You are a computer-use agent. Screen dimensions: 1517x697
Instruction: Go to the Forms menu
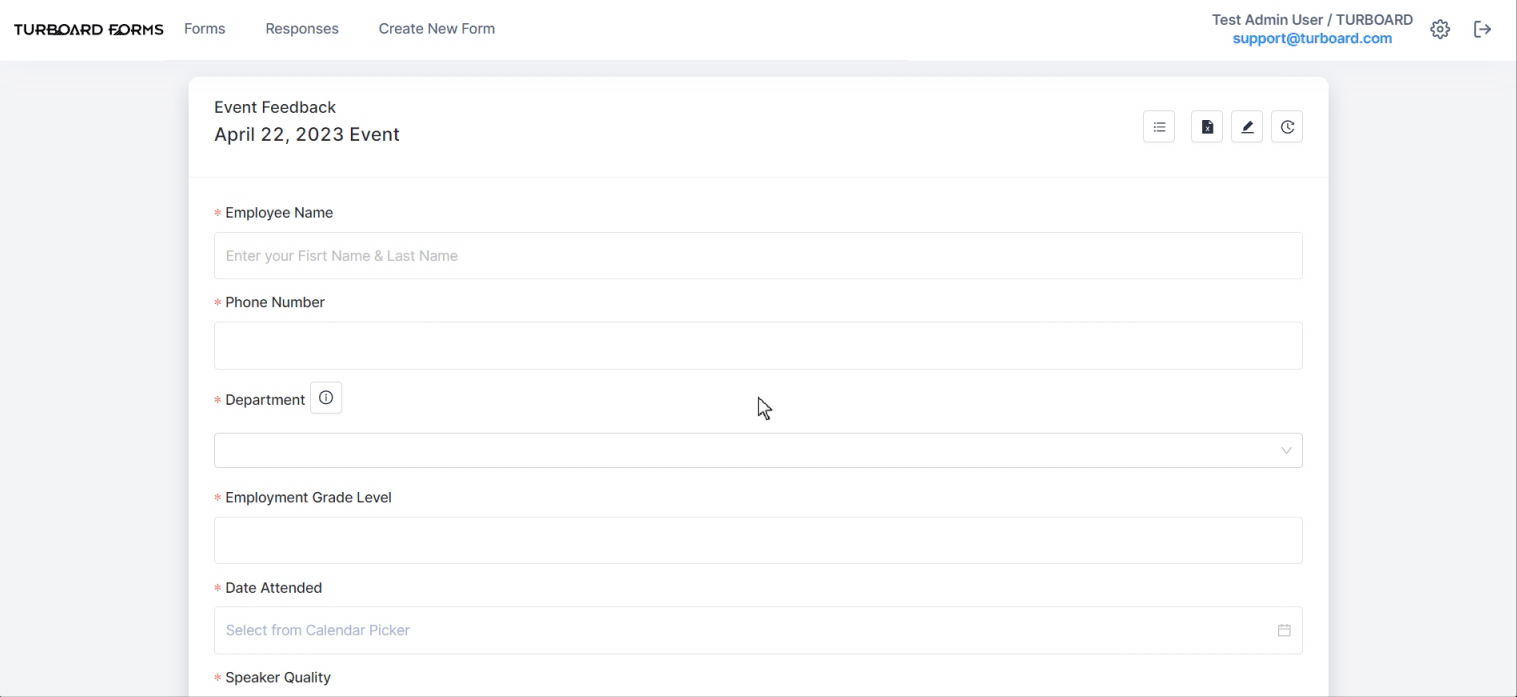205,29
